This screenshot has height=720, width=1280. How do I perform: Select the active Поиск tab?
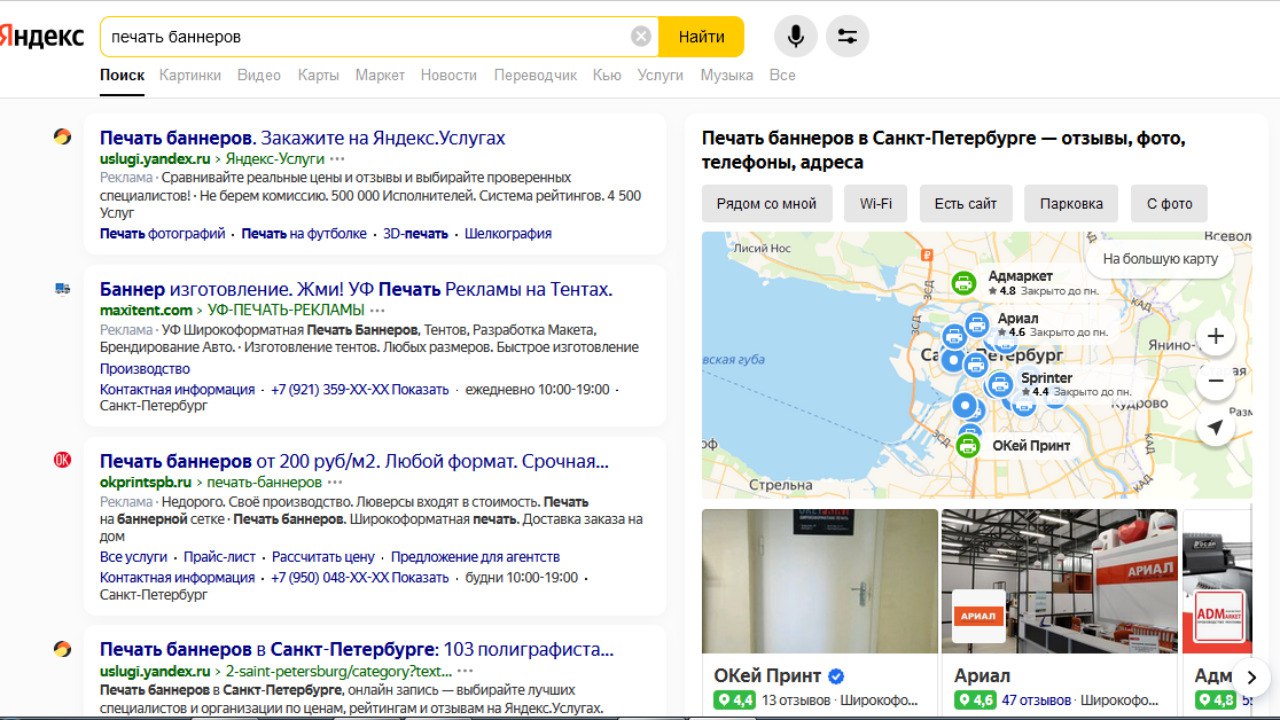(x=122, y=75)
